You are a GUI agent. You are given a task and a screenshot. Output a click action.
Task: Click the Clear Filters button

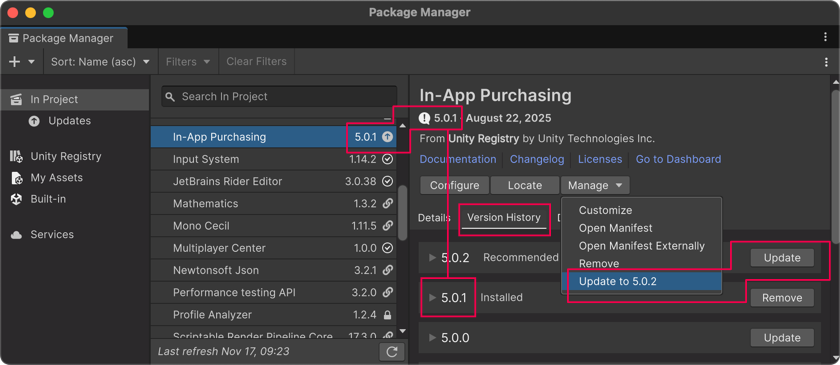[257, 62]
